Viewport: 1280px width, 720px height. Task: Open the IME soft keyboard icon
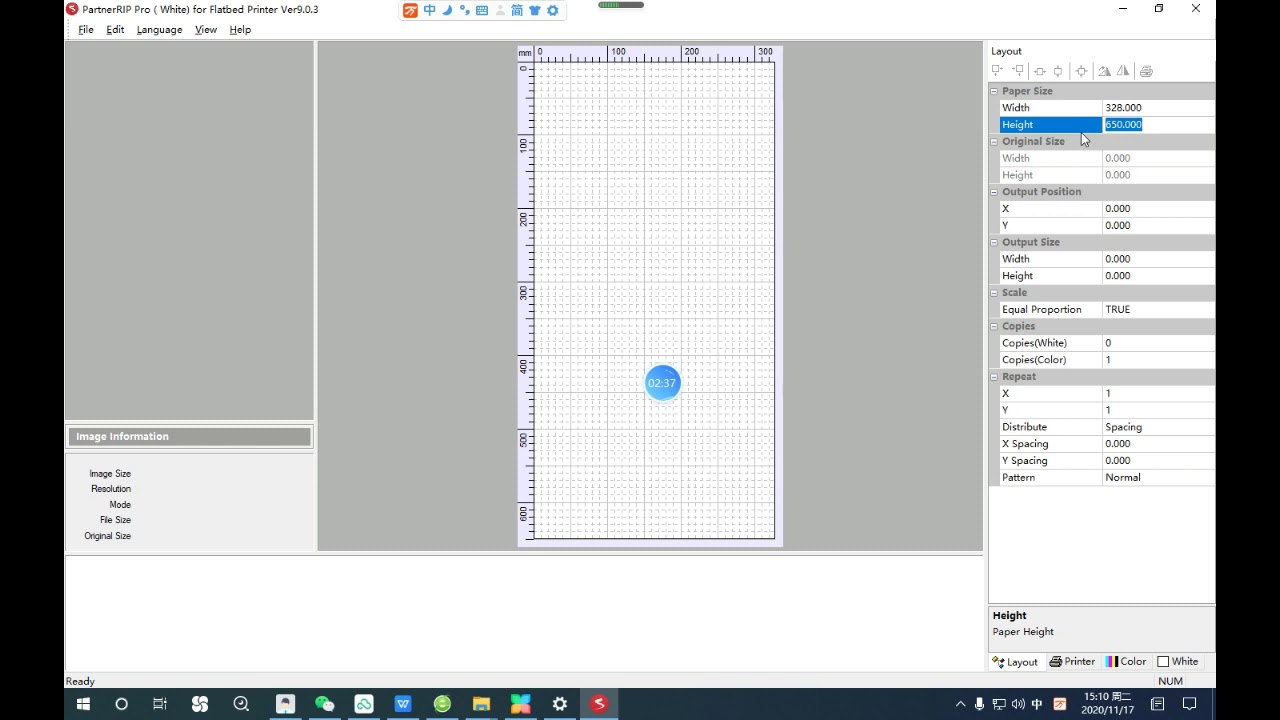coord(482,10)
